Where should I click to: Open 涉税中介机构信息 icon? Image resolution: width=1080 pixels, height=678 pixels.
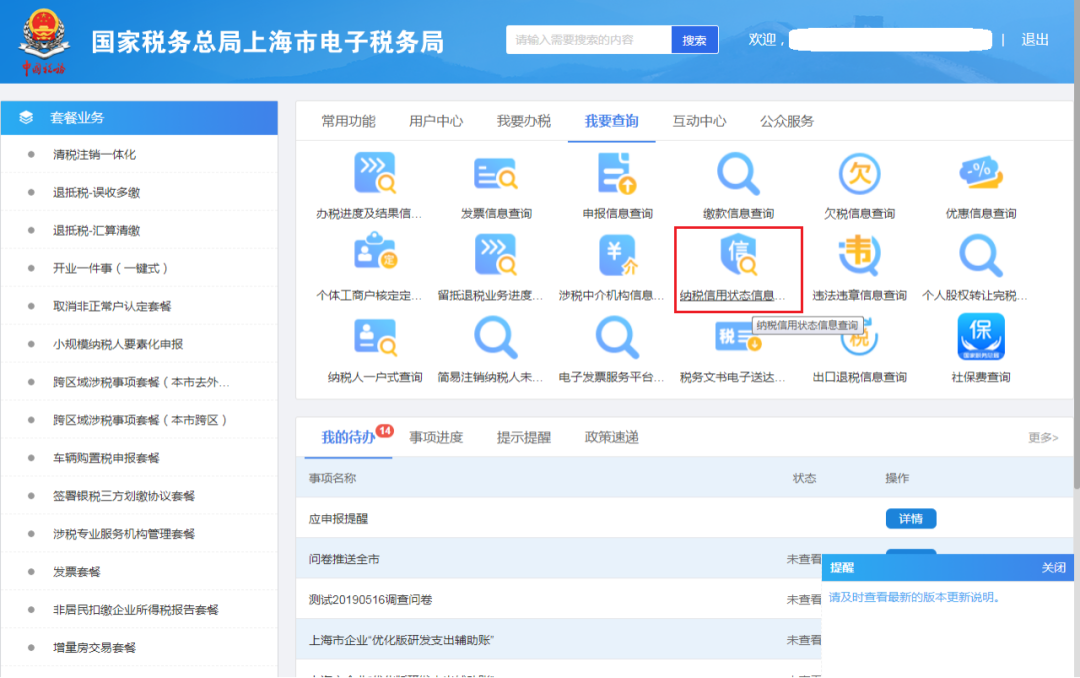(x=616, y=254)
